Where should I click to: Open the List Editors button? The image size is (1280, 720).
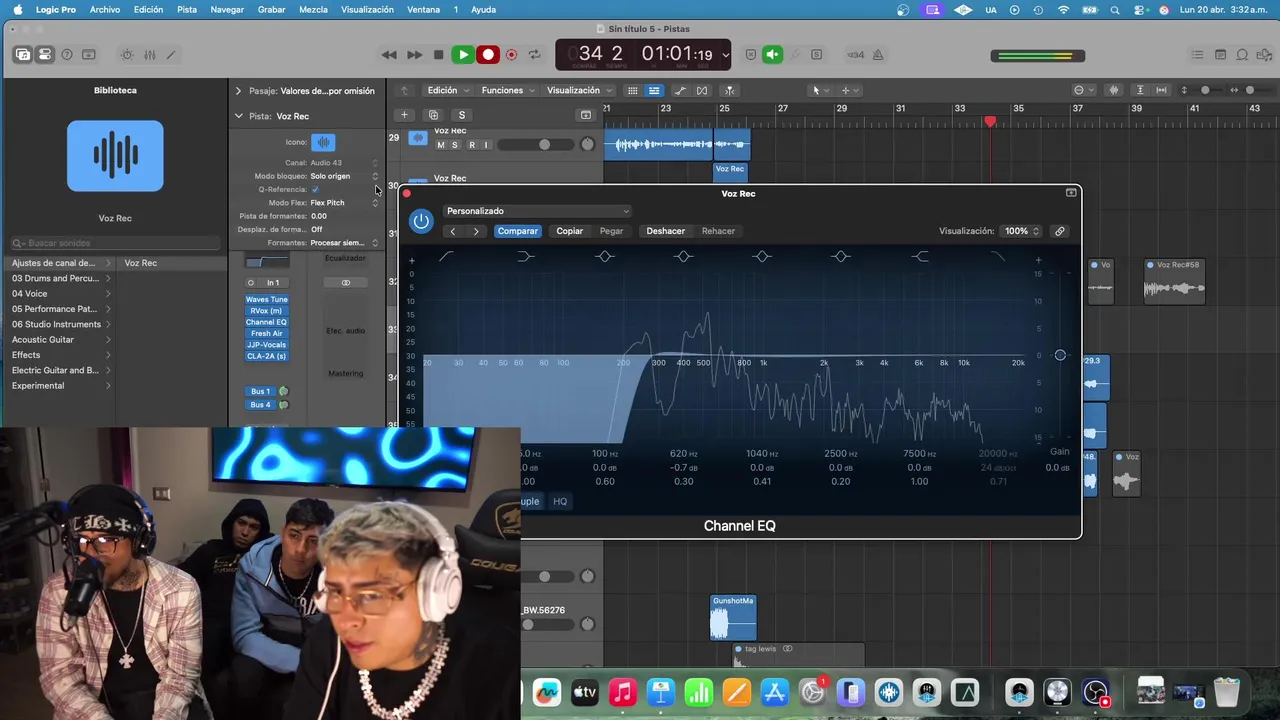tap(1198, 55)
